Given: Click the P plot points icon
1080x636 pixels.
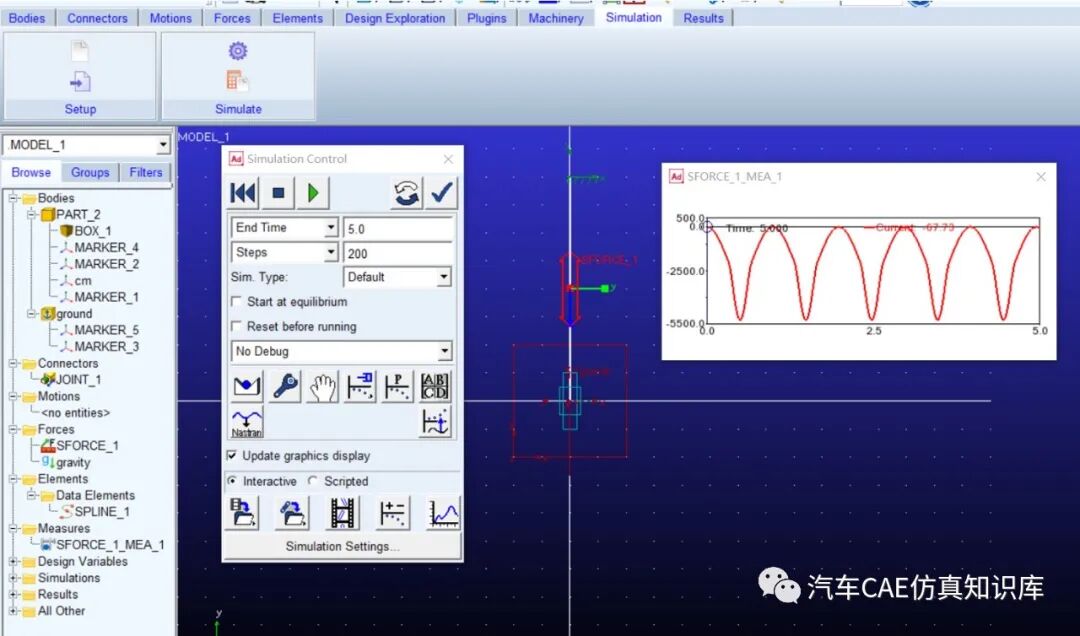Looking at the screenshot, I should [x=397, y=386].
